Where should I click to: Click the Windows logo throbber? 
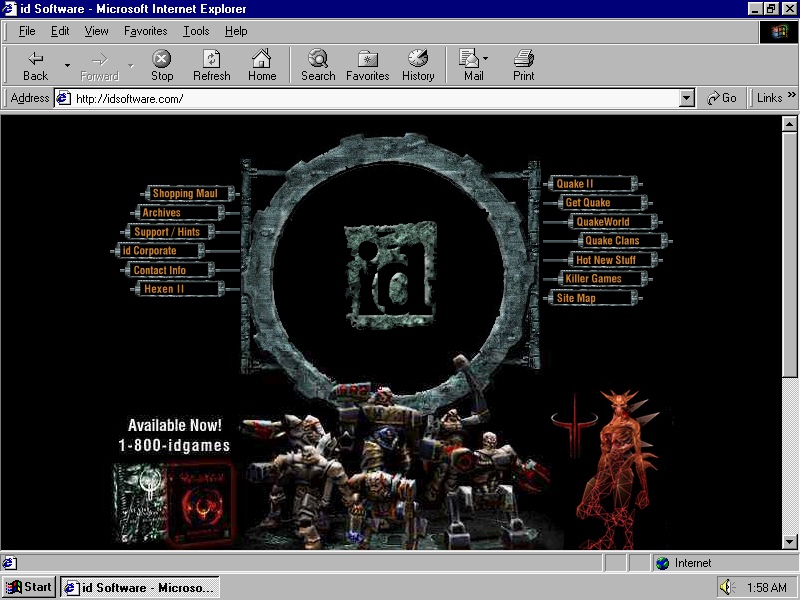point(779,32)
